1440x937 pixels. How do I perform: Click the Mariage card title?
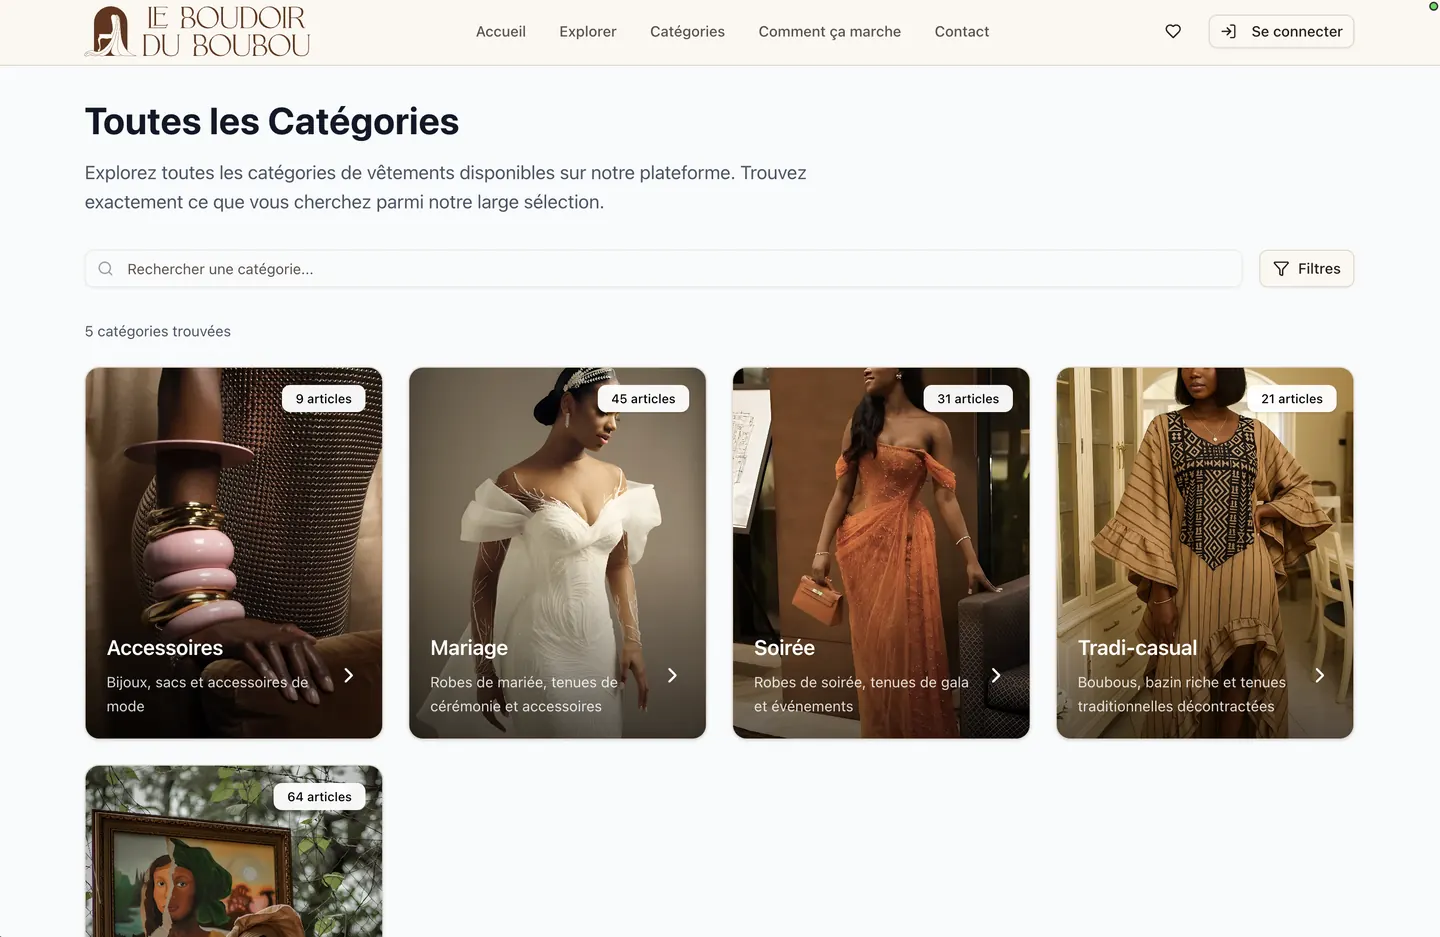tap(469, 648)
